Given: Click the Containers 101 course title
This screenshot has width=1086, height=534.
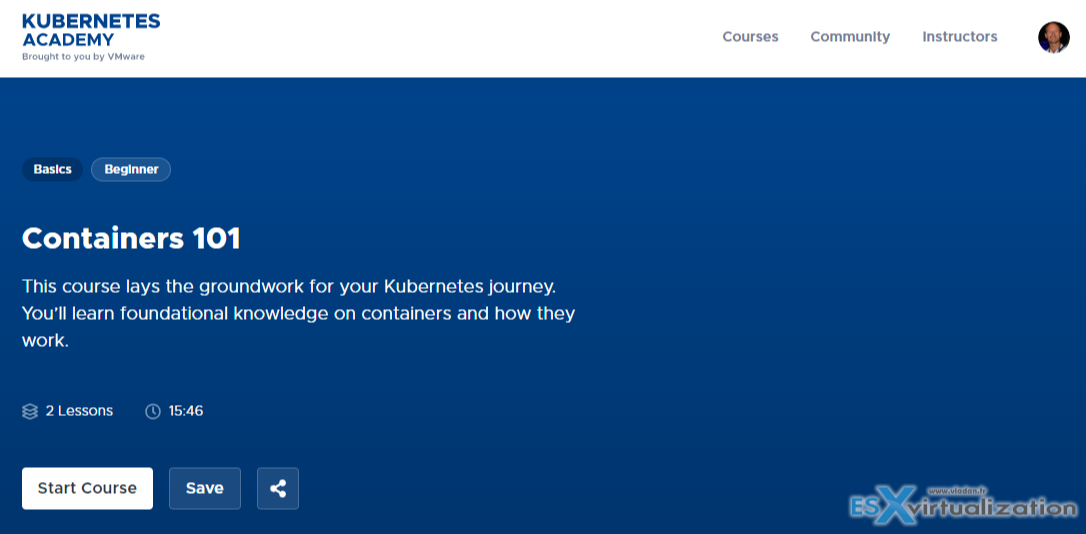Looking at the screenshot, I should [x=131, y=238].
